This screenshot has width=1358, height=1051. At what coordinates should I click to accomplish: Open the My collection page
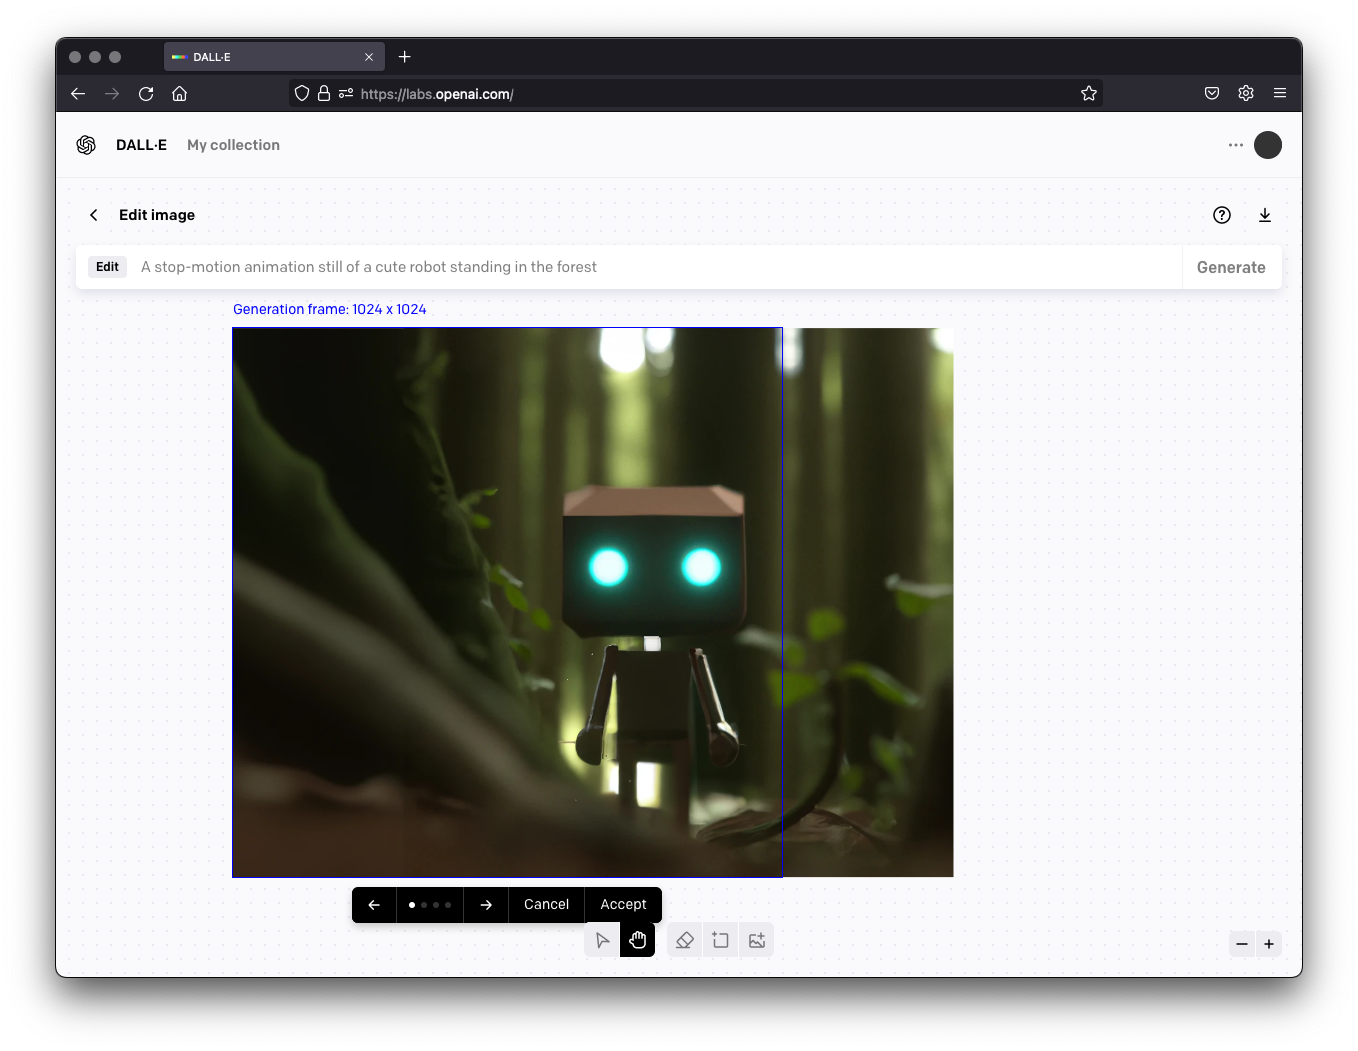(233, 145)
